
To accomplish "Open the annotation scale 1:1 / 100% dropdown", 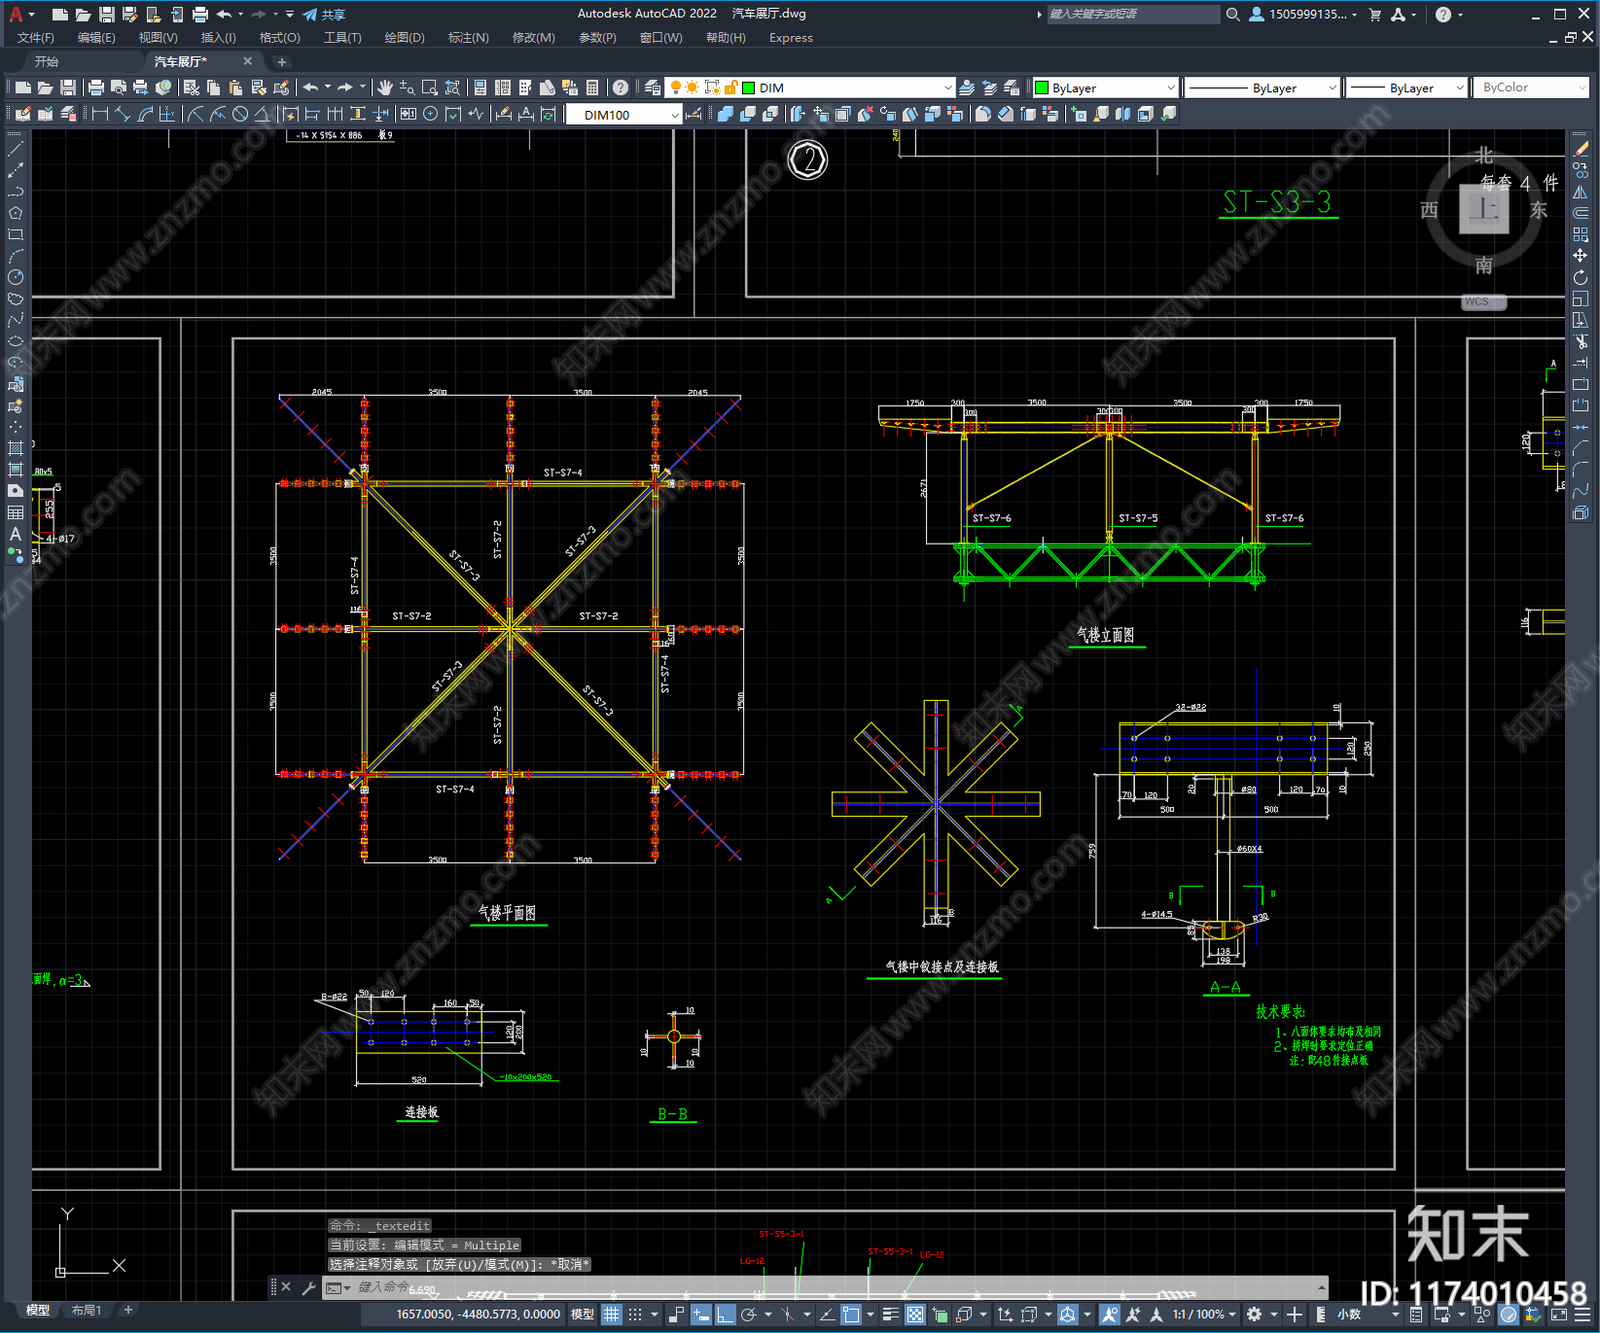I will pos(1204,1314).
